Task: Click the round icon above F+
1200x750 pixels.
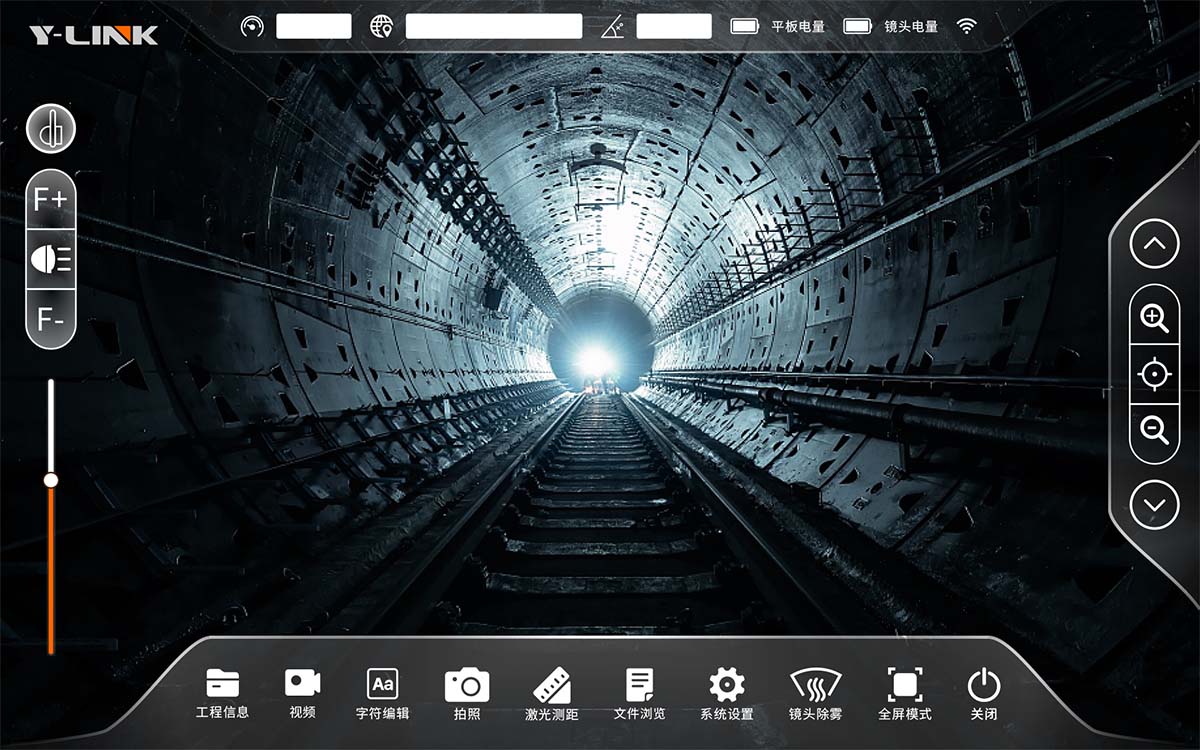Action: [51, 129]
